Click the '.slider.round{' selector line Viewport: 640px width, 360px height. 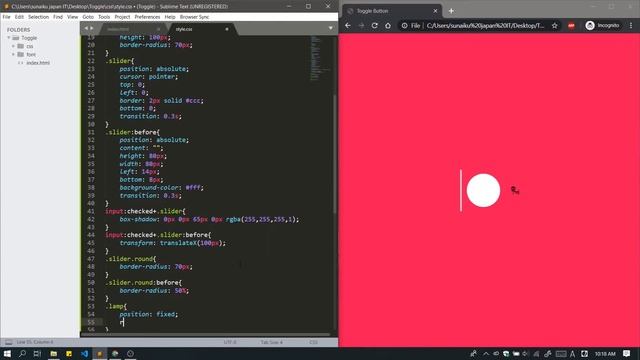click(131, 259)
